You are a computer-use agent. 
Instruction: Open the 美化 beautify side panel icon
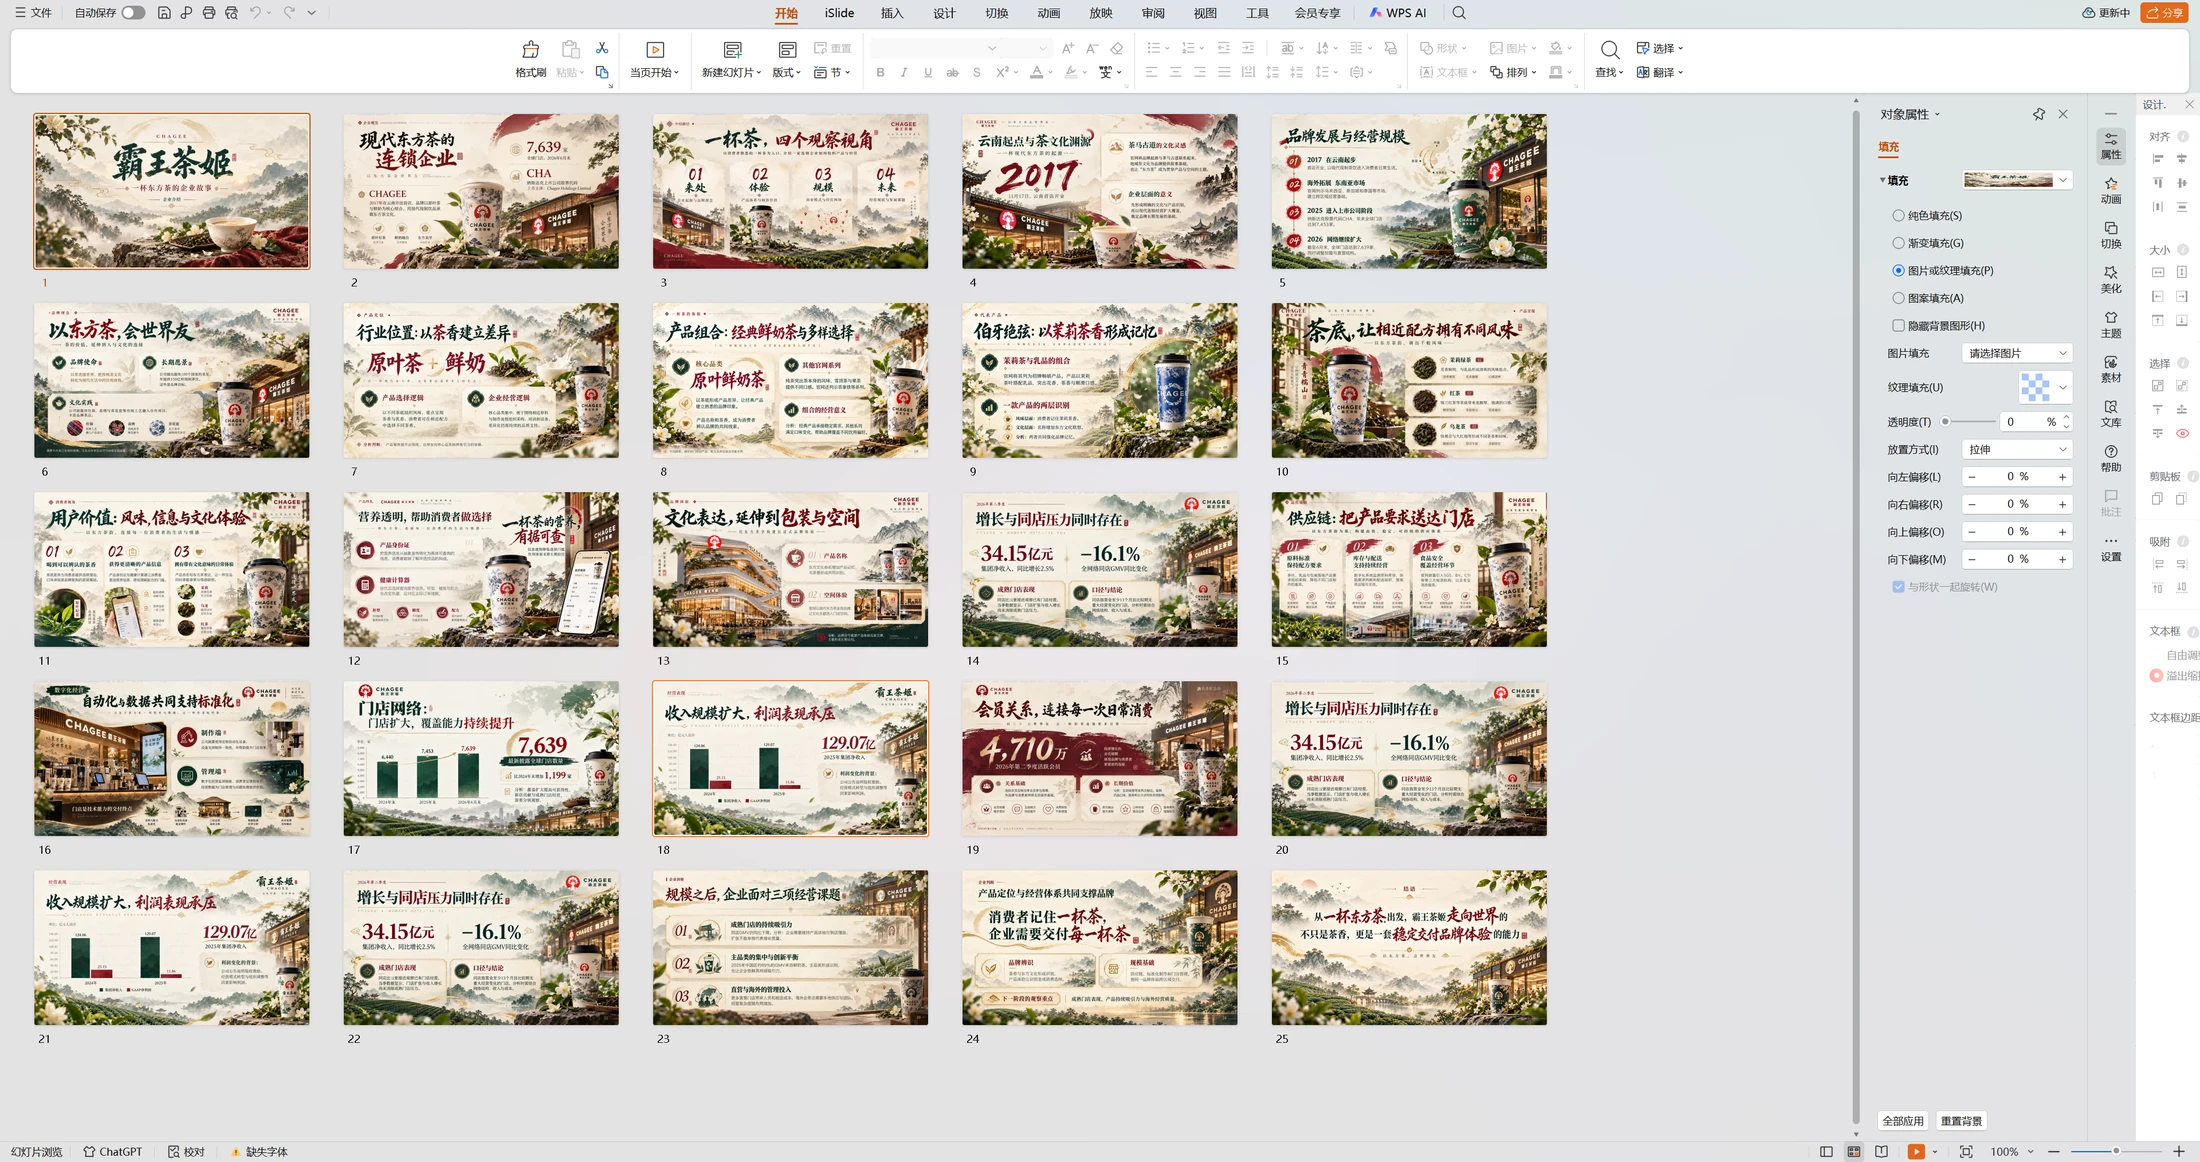[x=2111, y=279]
